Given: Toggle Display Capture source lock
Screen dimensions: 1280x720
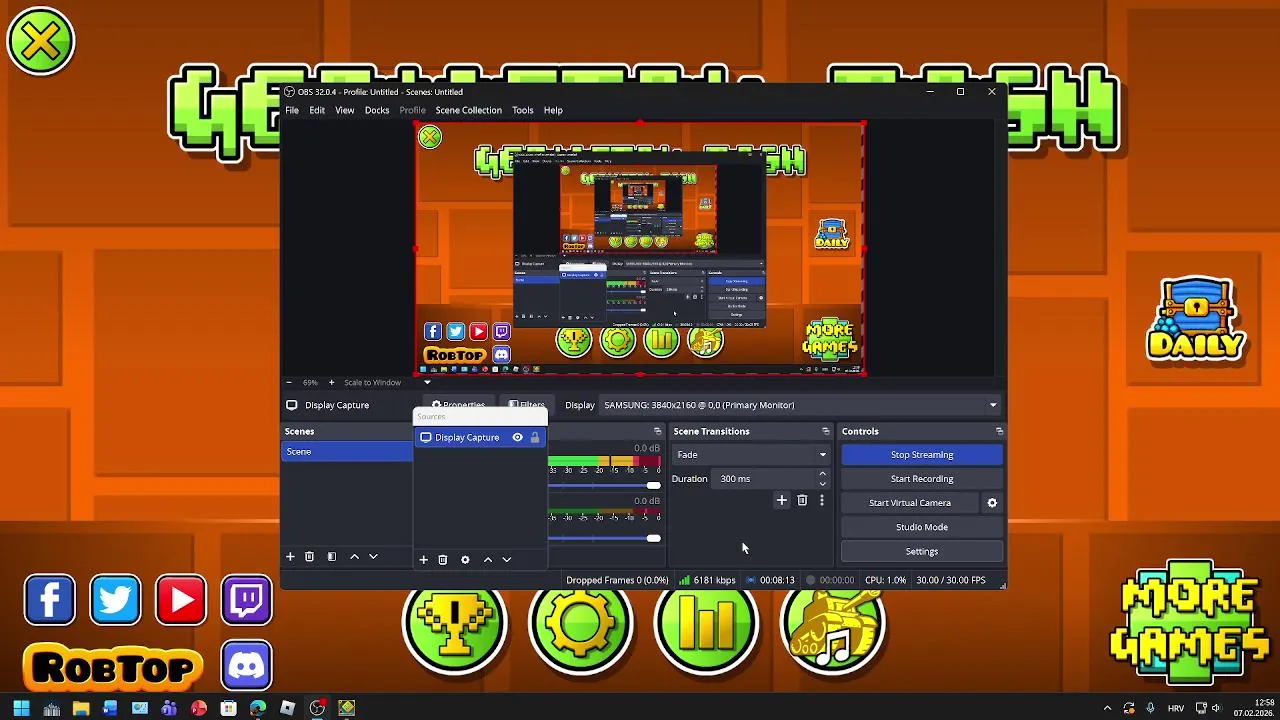Looking at the screenshot, I should pos(535,437).
